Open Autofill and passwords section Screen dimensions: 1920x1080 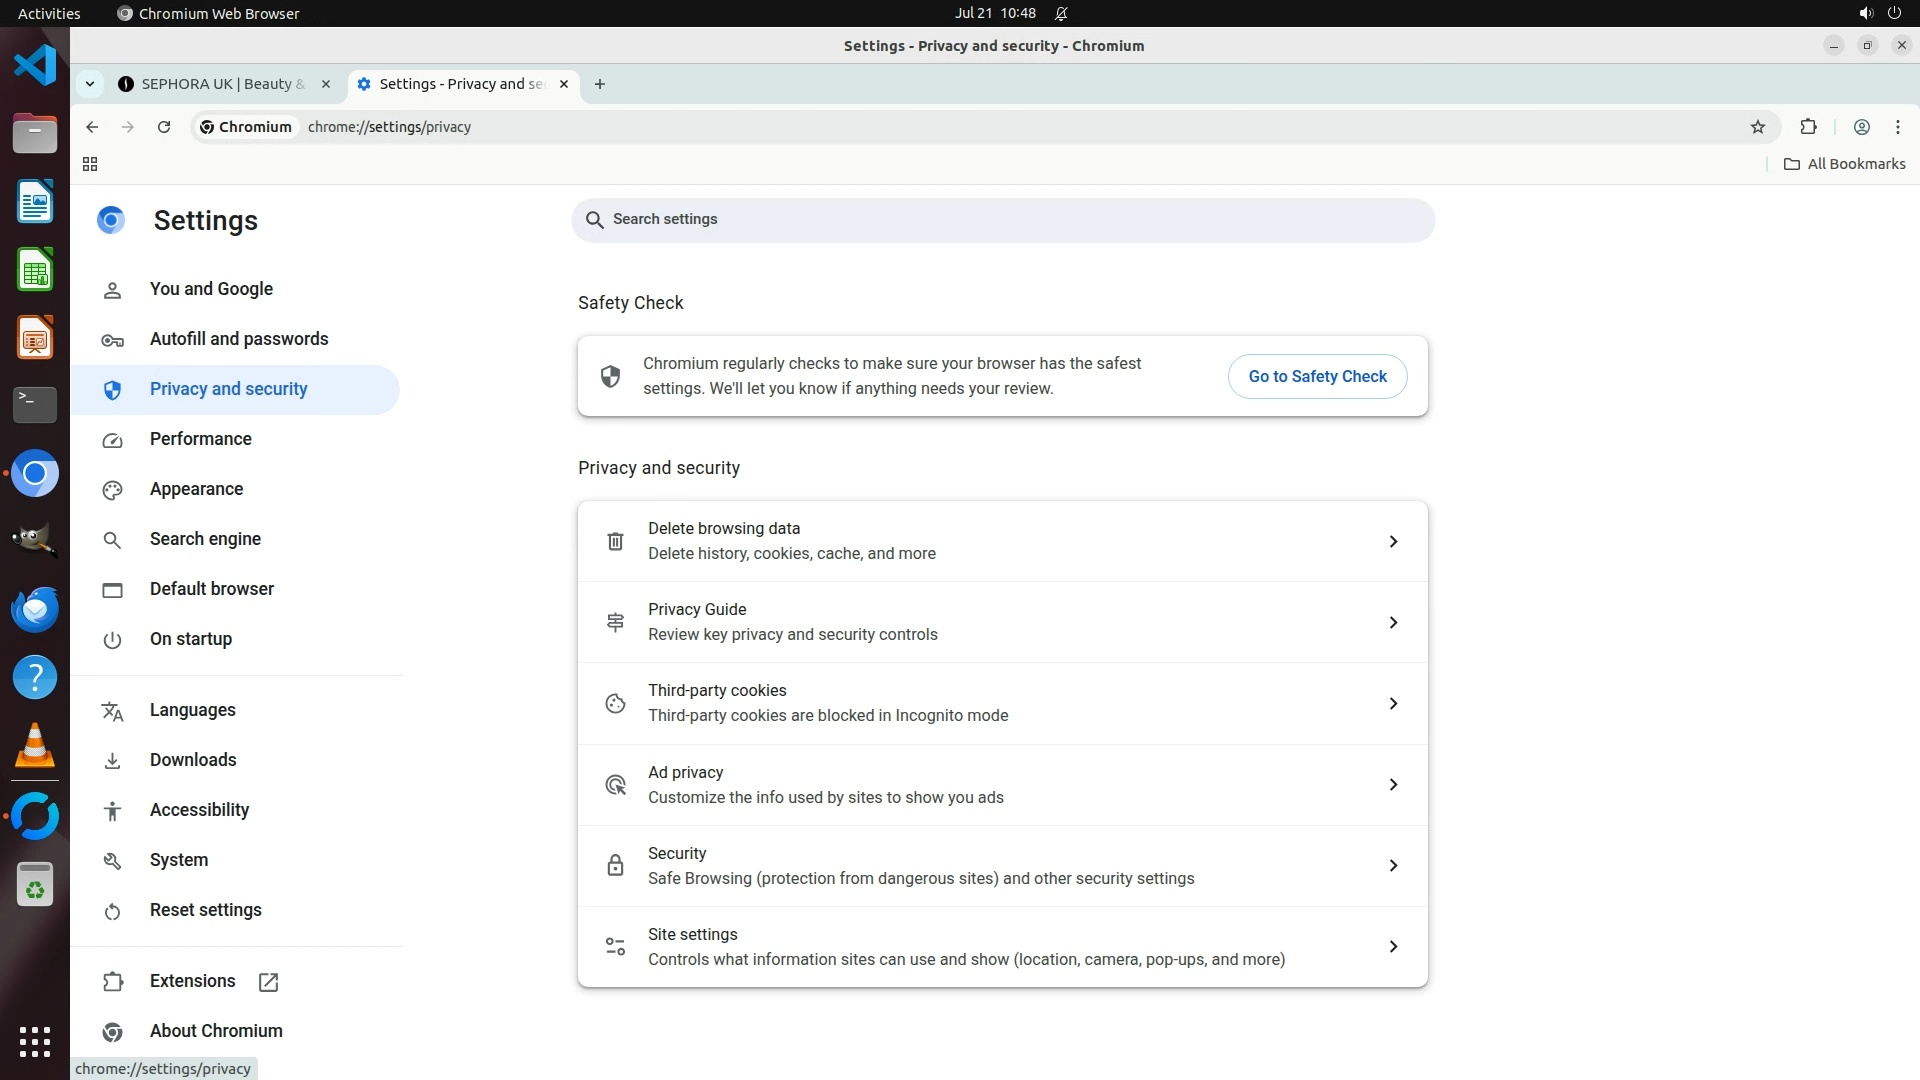point(238,339)
